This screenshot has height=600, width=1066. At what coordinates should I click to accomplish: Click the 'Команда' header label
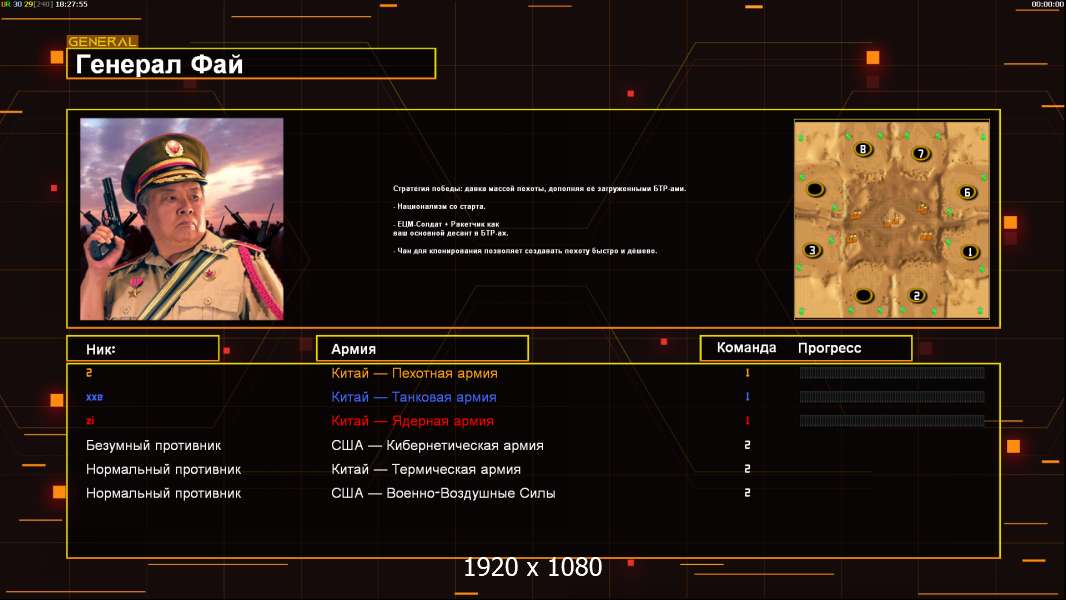[746, 348]
